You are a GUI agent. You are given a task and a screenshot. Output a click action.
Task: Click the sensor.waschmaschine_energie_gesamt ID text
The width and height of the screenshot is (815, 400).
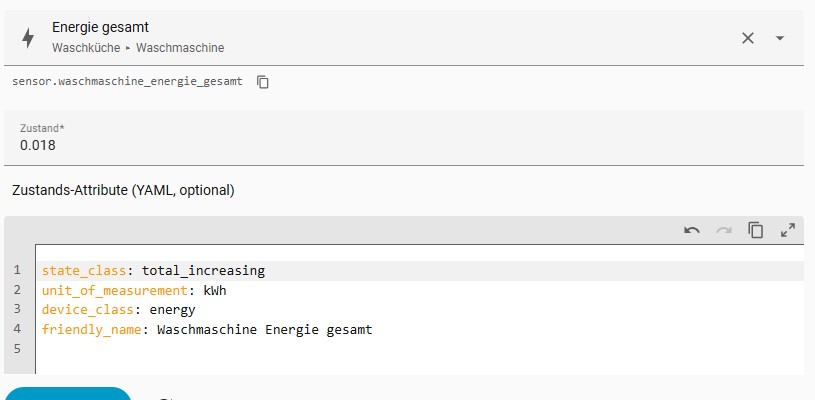coord(127,82)
